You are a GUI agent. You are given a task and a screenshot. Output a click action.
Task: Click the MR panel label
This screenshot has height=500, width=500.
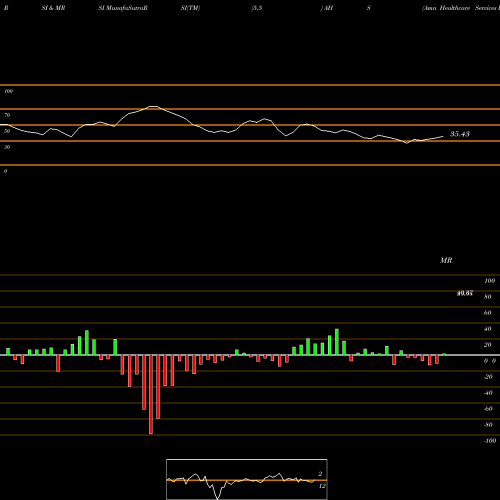pyautogui.click(x=446, y=260)
